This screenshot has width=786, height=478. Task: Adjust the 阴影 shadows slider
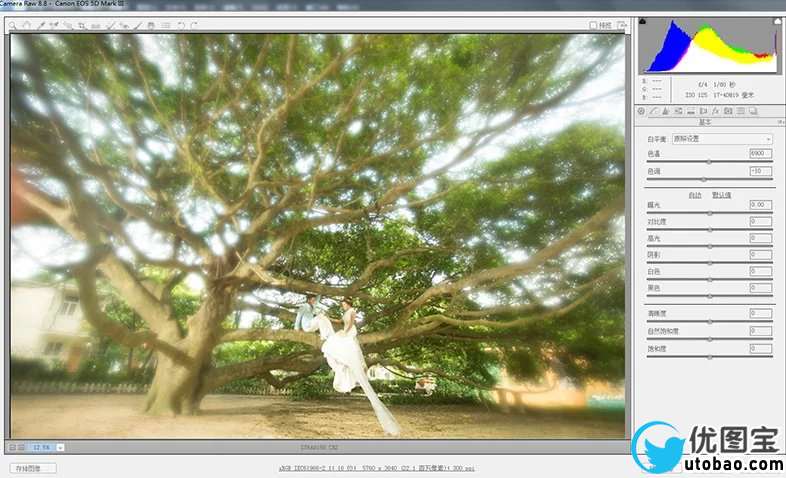click(x=709, y=263)
